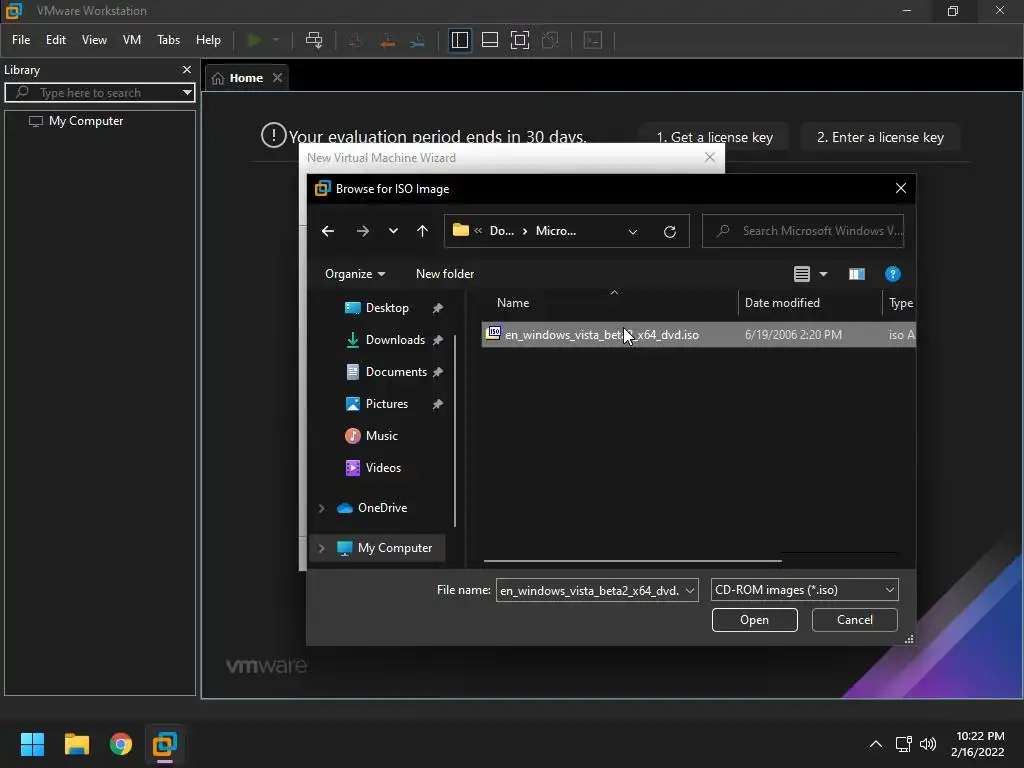Refresh the folder view
The image size is (1024, 768).
pos(669,232)
